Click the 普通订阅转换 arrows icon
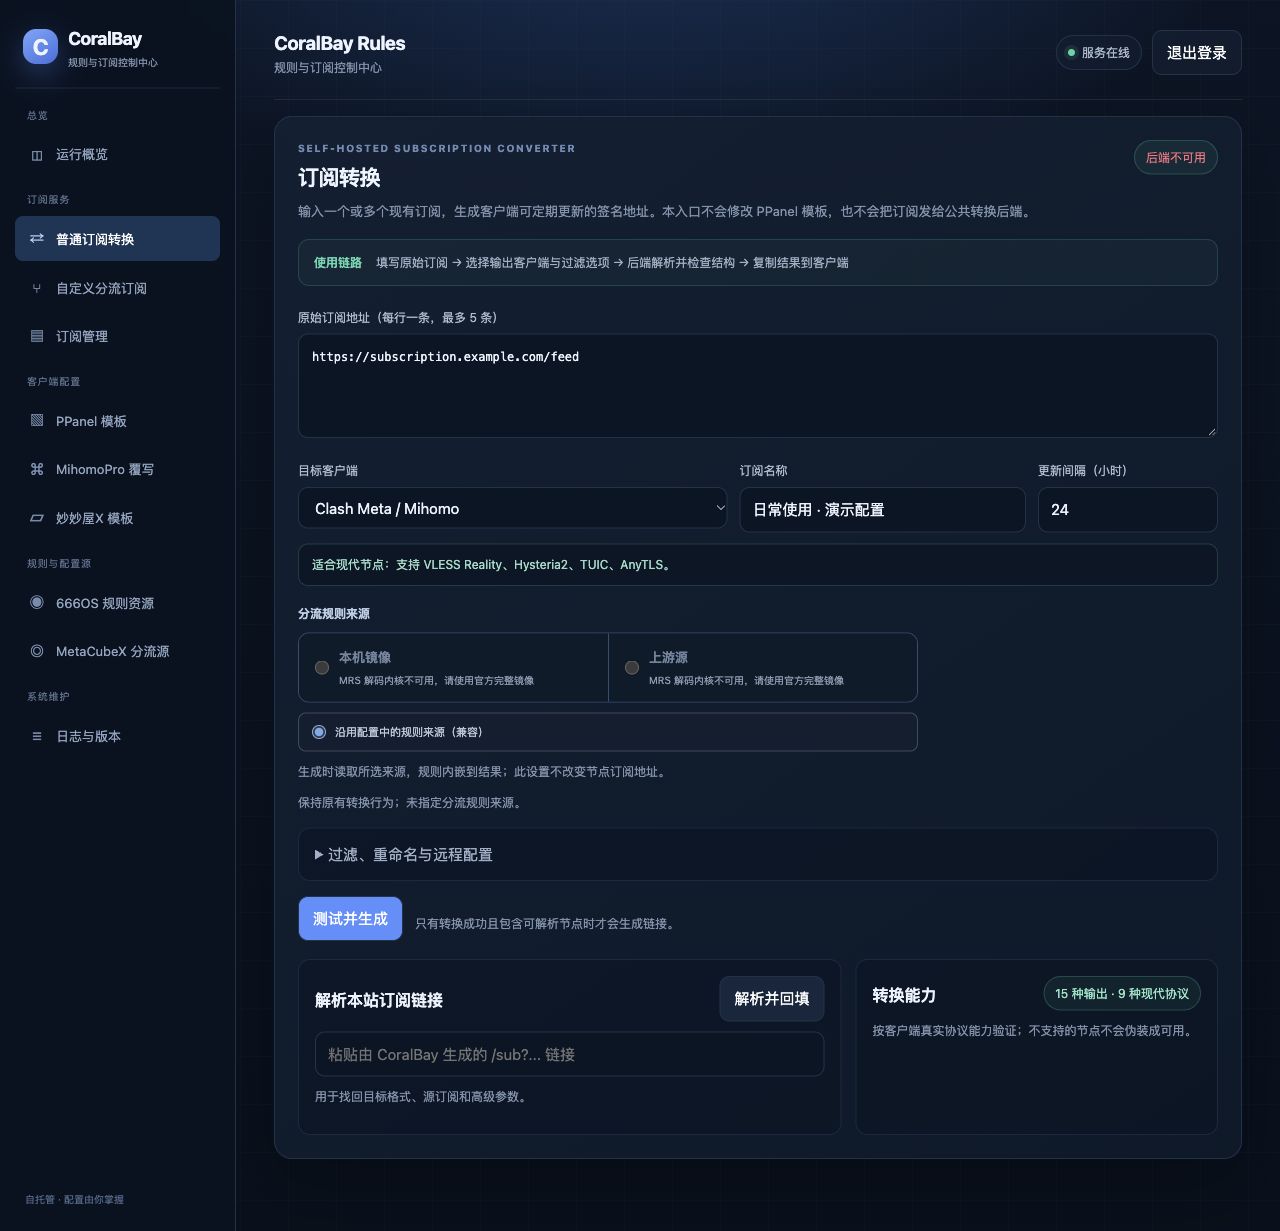Image resolution: width=1280 pixels, height=1231 pixels. pos(37,239)
